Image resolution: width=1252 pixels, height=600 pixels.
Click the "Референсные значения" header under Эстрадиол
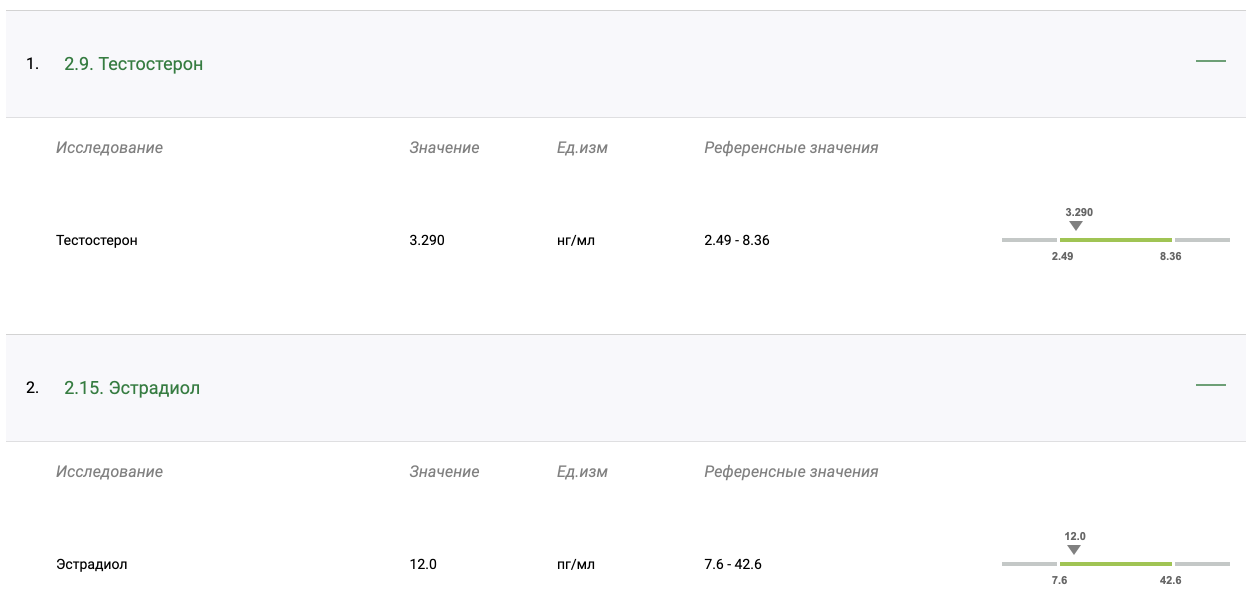click(x=791, y=472)
